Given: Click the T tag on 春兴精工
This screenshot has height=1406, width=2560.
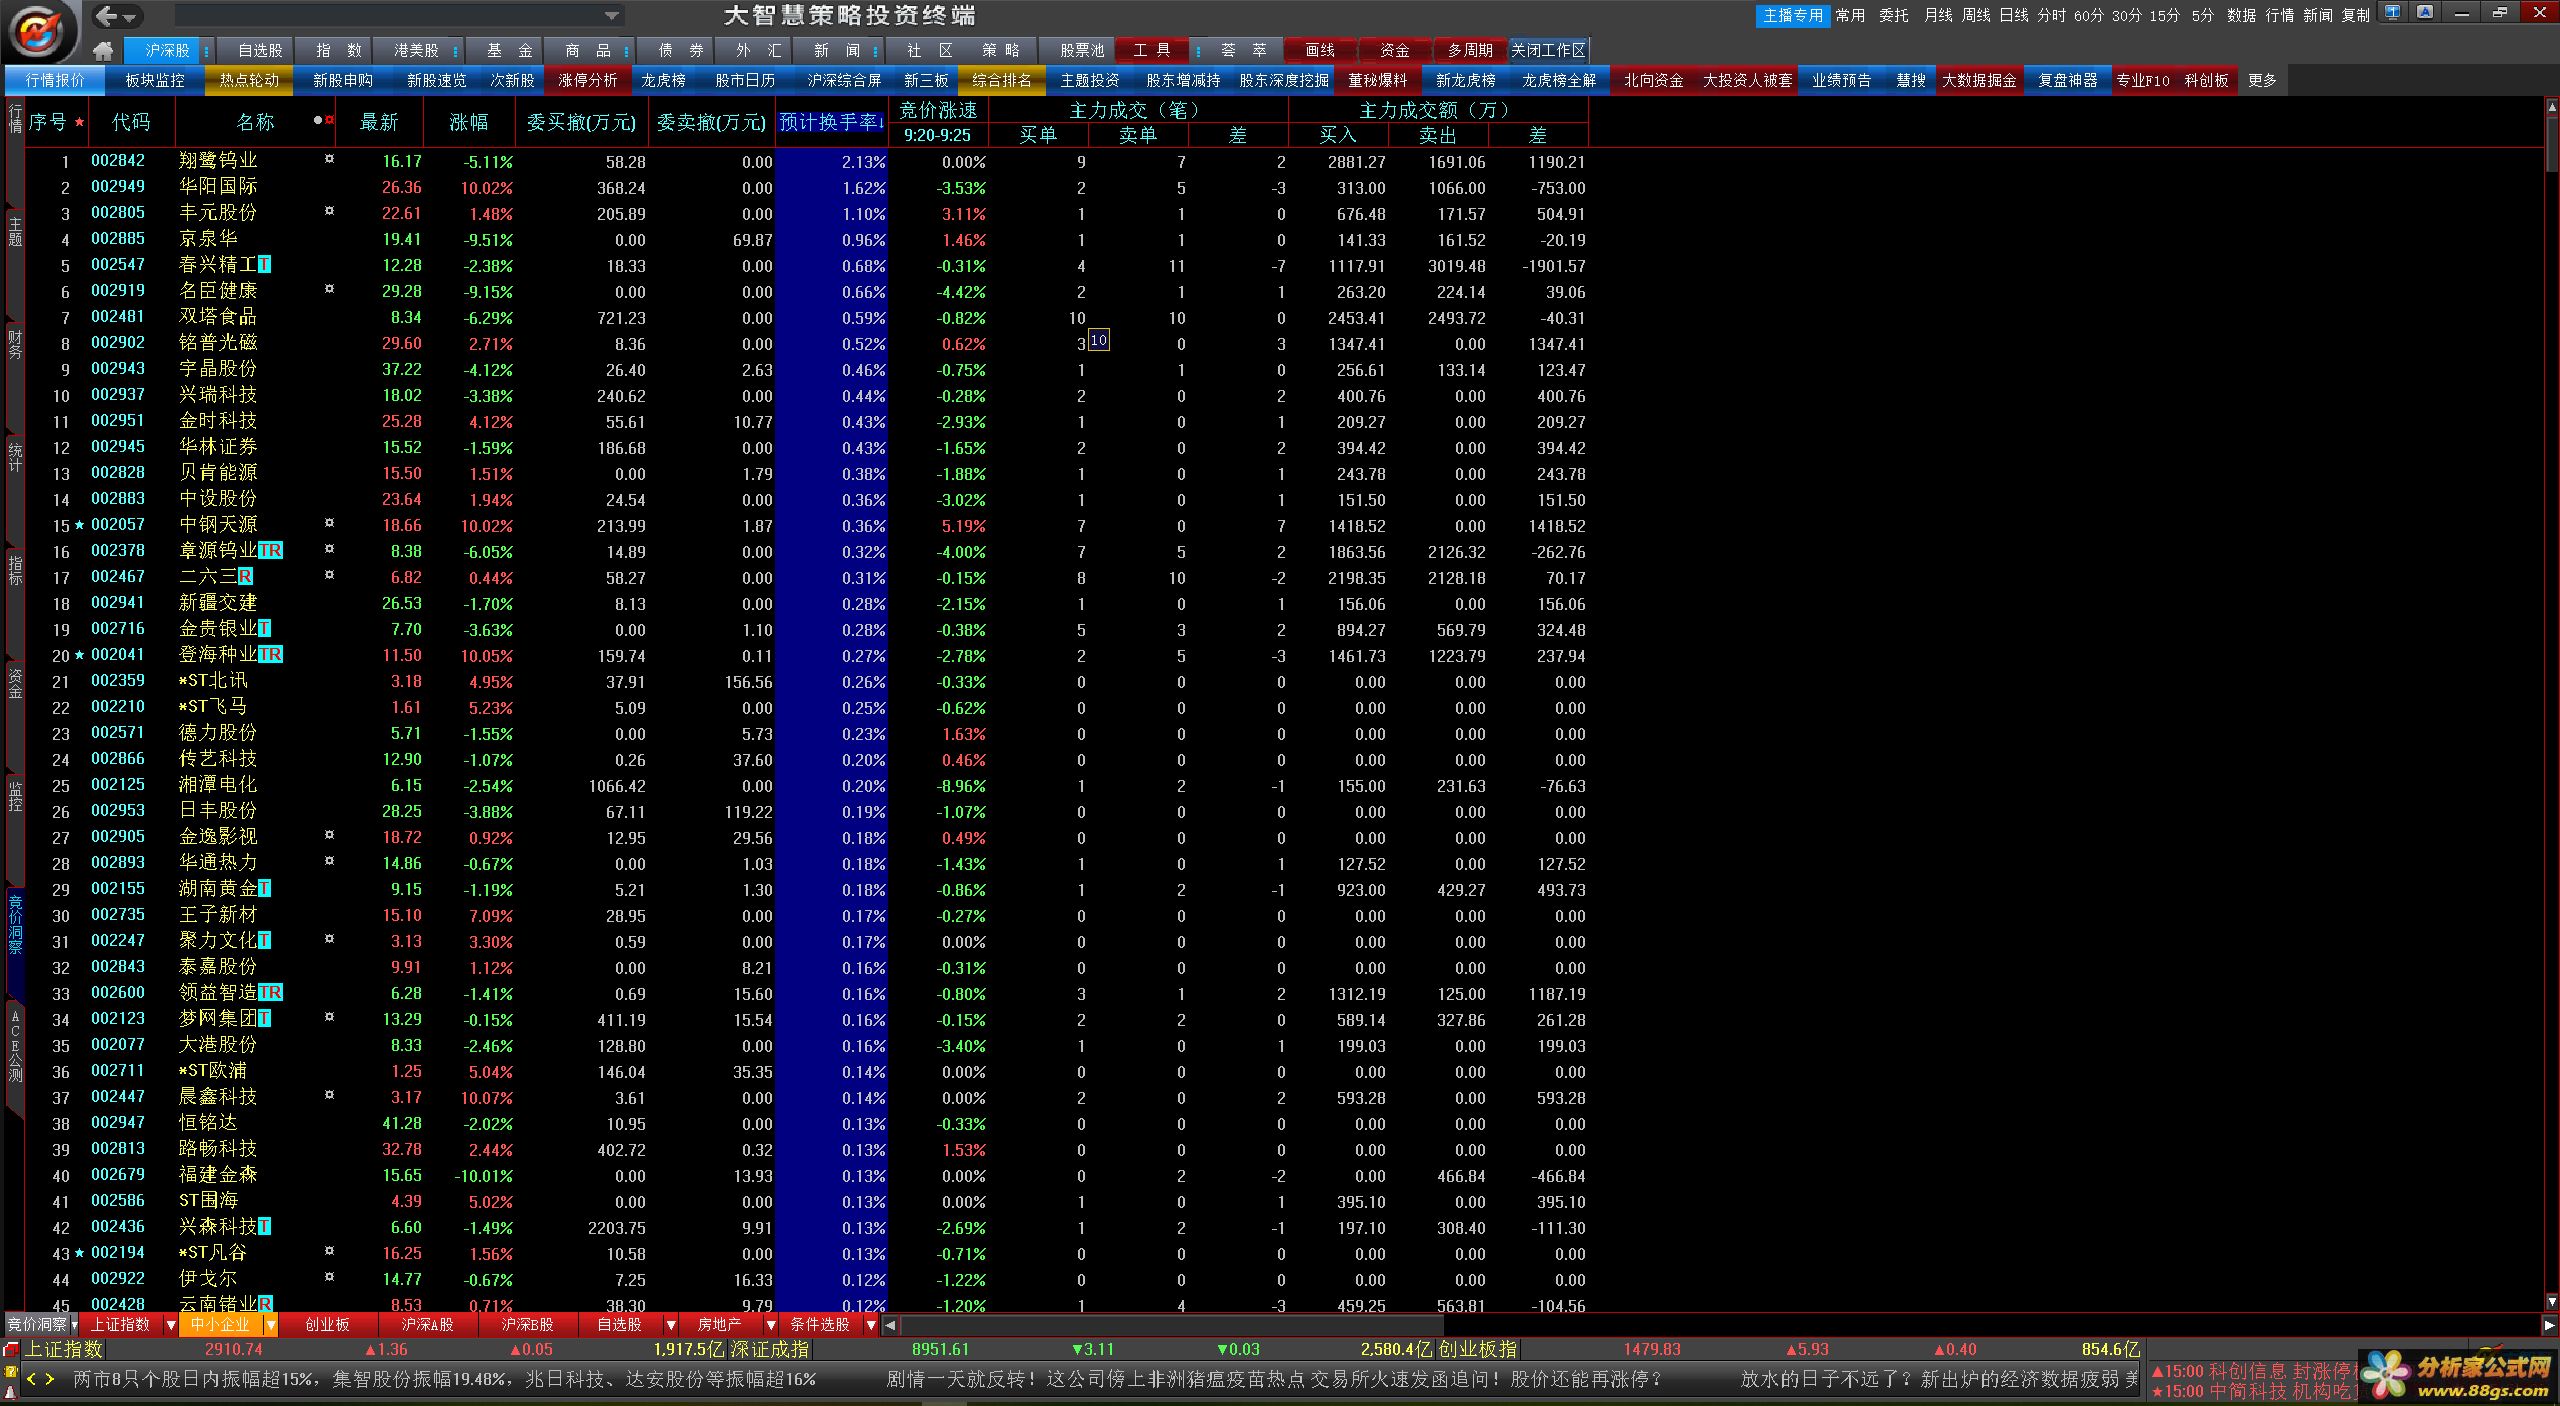Looking at the screenshot, I should pyautogui.click(x=264, y=265).
